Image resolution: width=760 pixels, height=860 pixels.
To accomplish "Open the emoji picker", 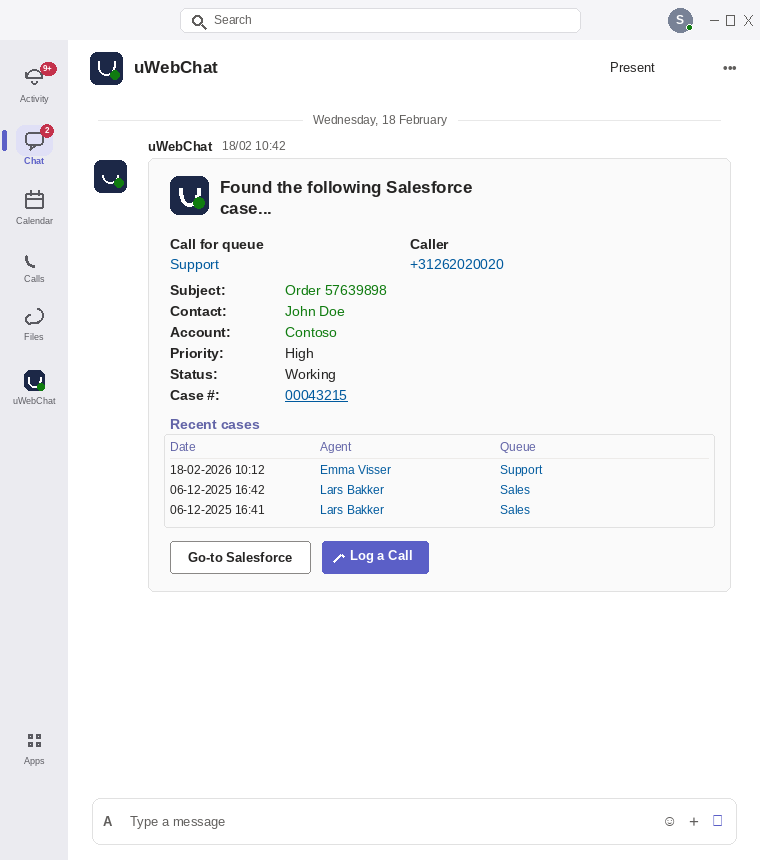I will click(x=670, y=821).
